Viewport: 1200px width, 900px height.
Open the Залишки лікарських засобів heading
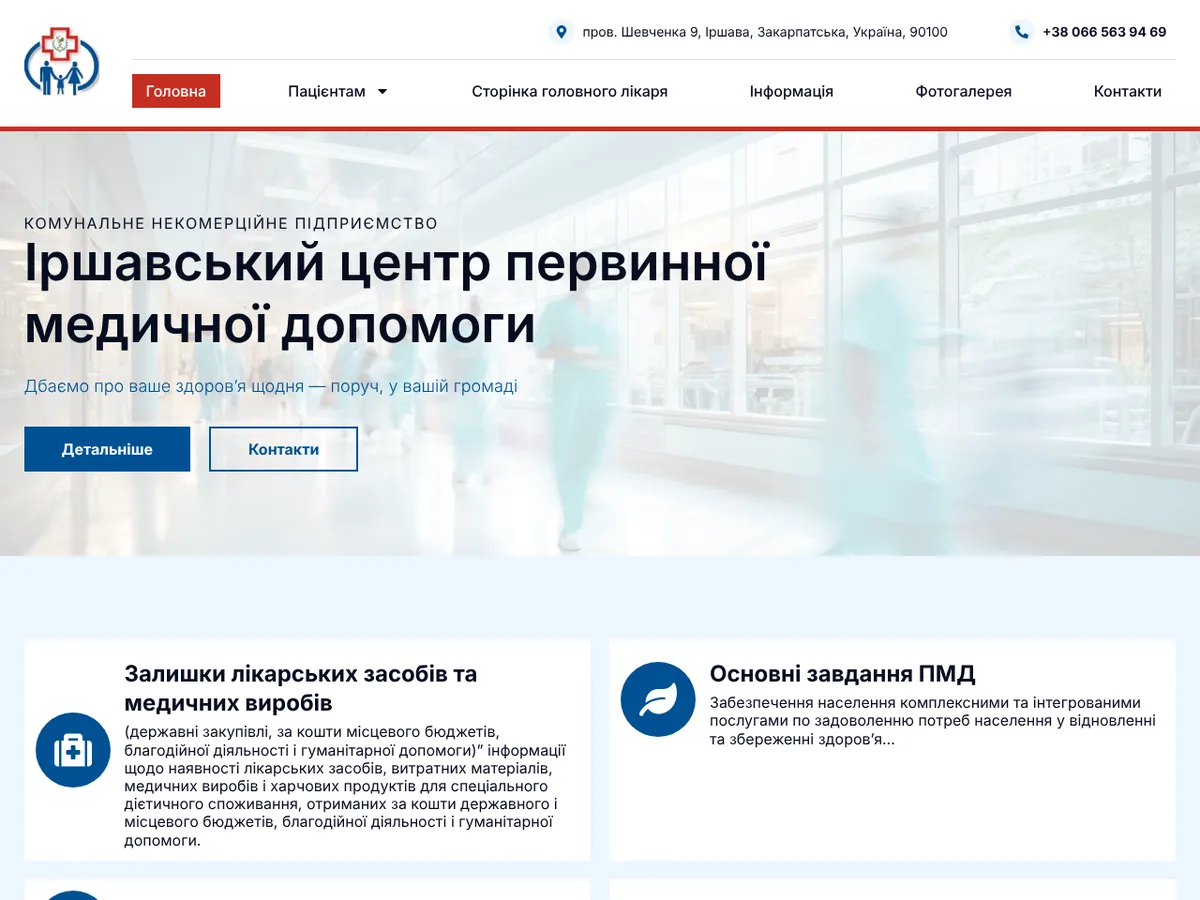(x=301, y=688)
